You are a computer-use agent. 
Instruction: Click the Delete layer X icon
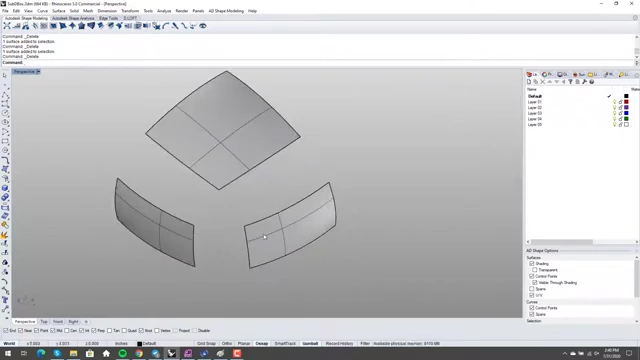coord(542,82)
